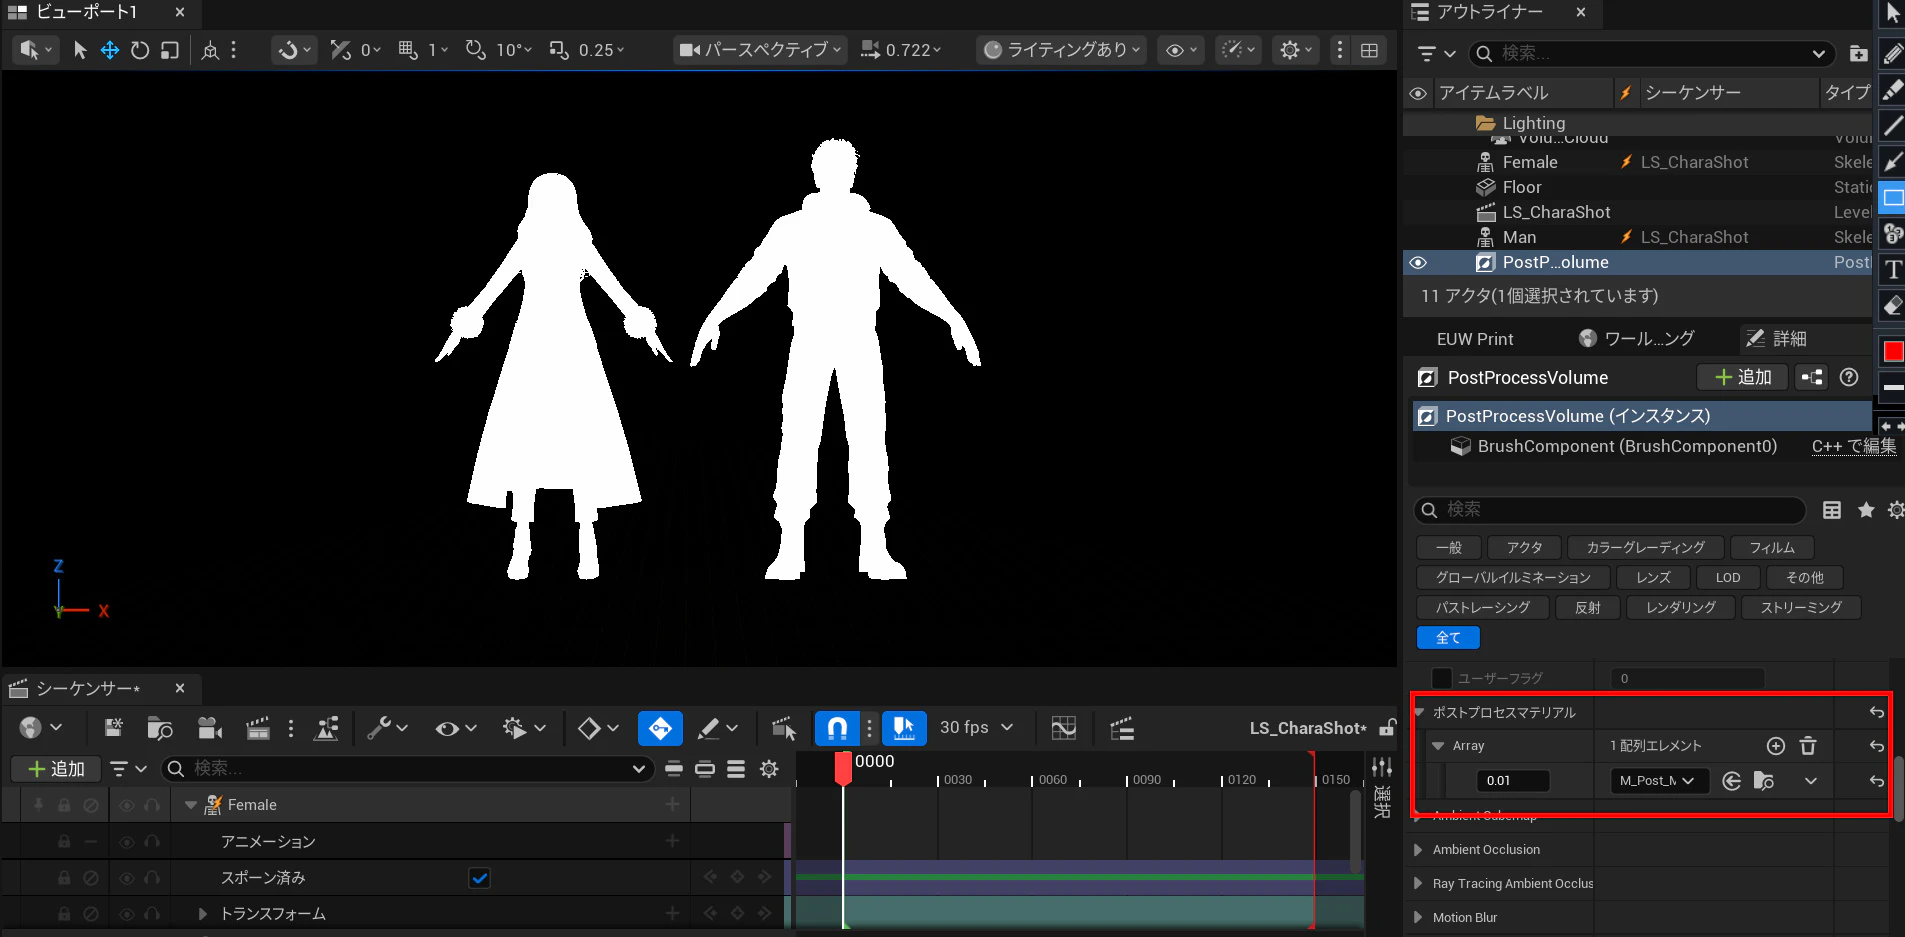Click the 0.01 blend weight input field
This screenshot has height=937, width=1905.
(x=1513, y=781)
